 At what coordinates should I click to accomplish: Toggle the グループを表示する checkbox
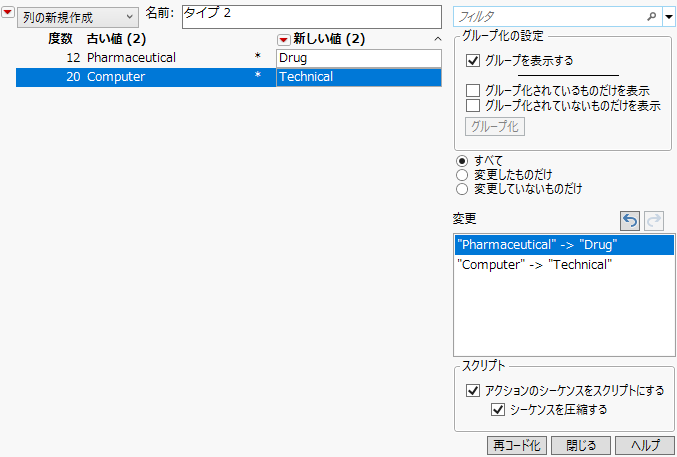(474, 60)
